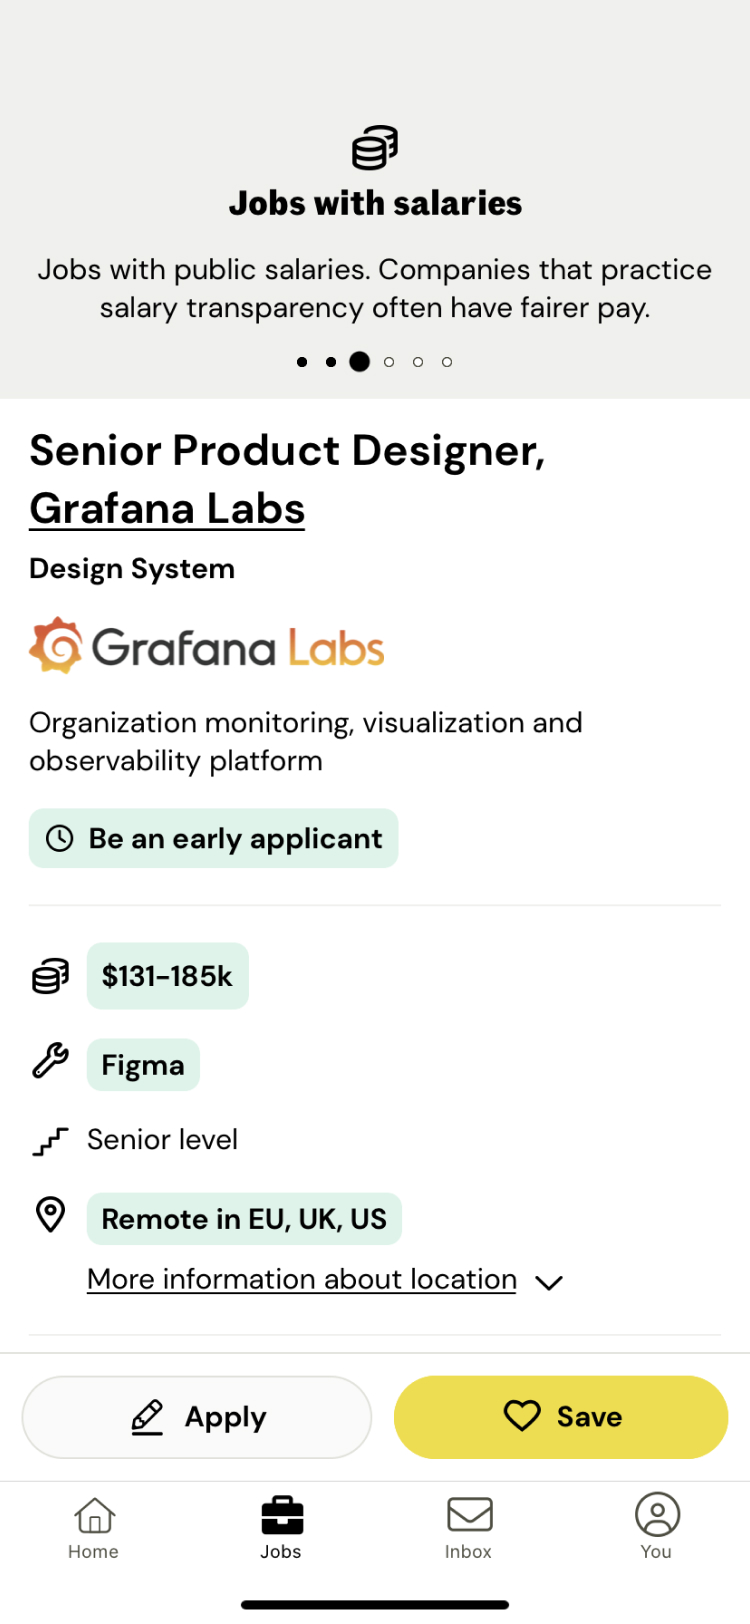Select the $131–185k salary tag
Screen dimensions: 750x1624
(x=168, y=976)
